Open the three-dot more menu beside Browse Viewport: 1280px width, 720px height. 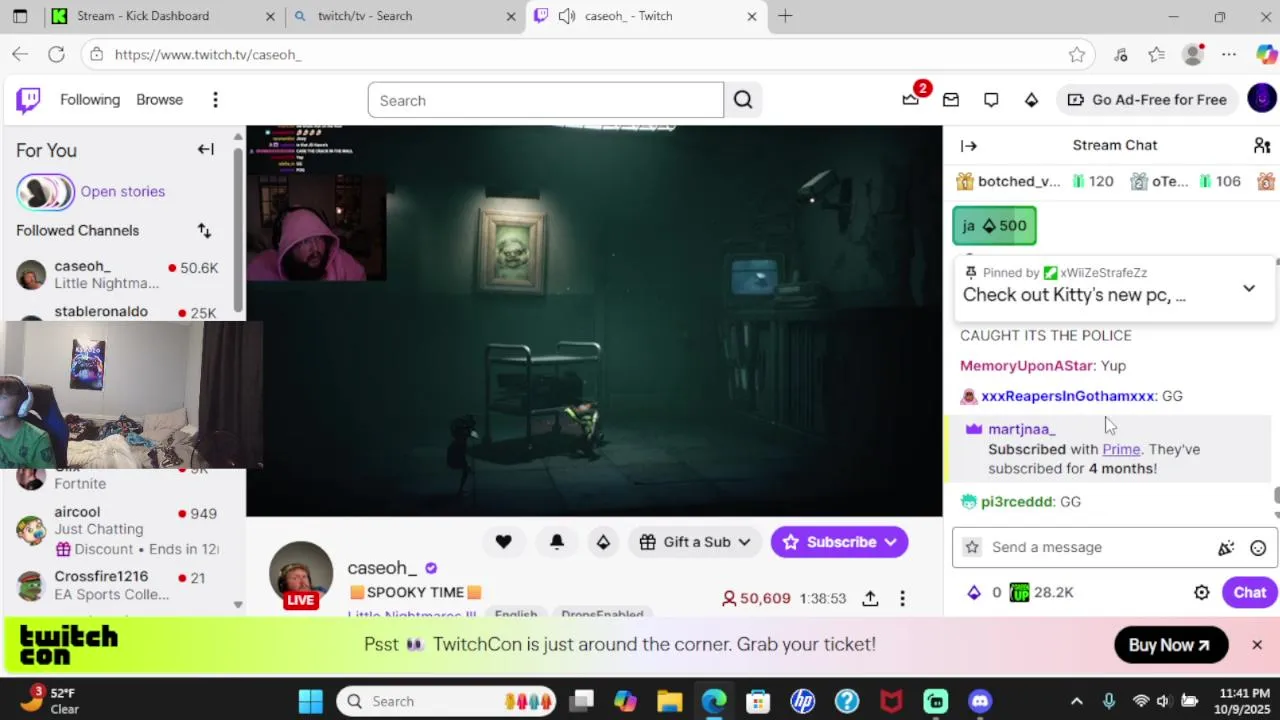tap(215, 100)
